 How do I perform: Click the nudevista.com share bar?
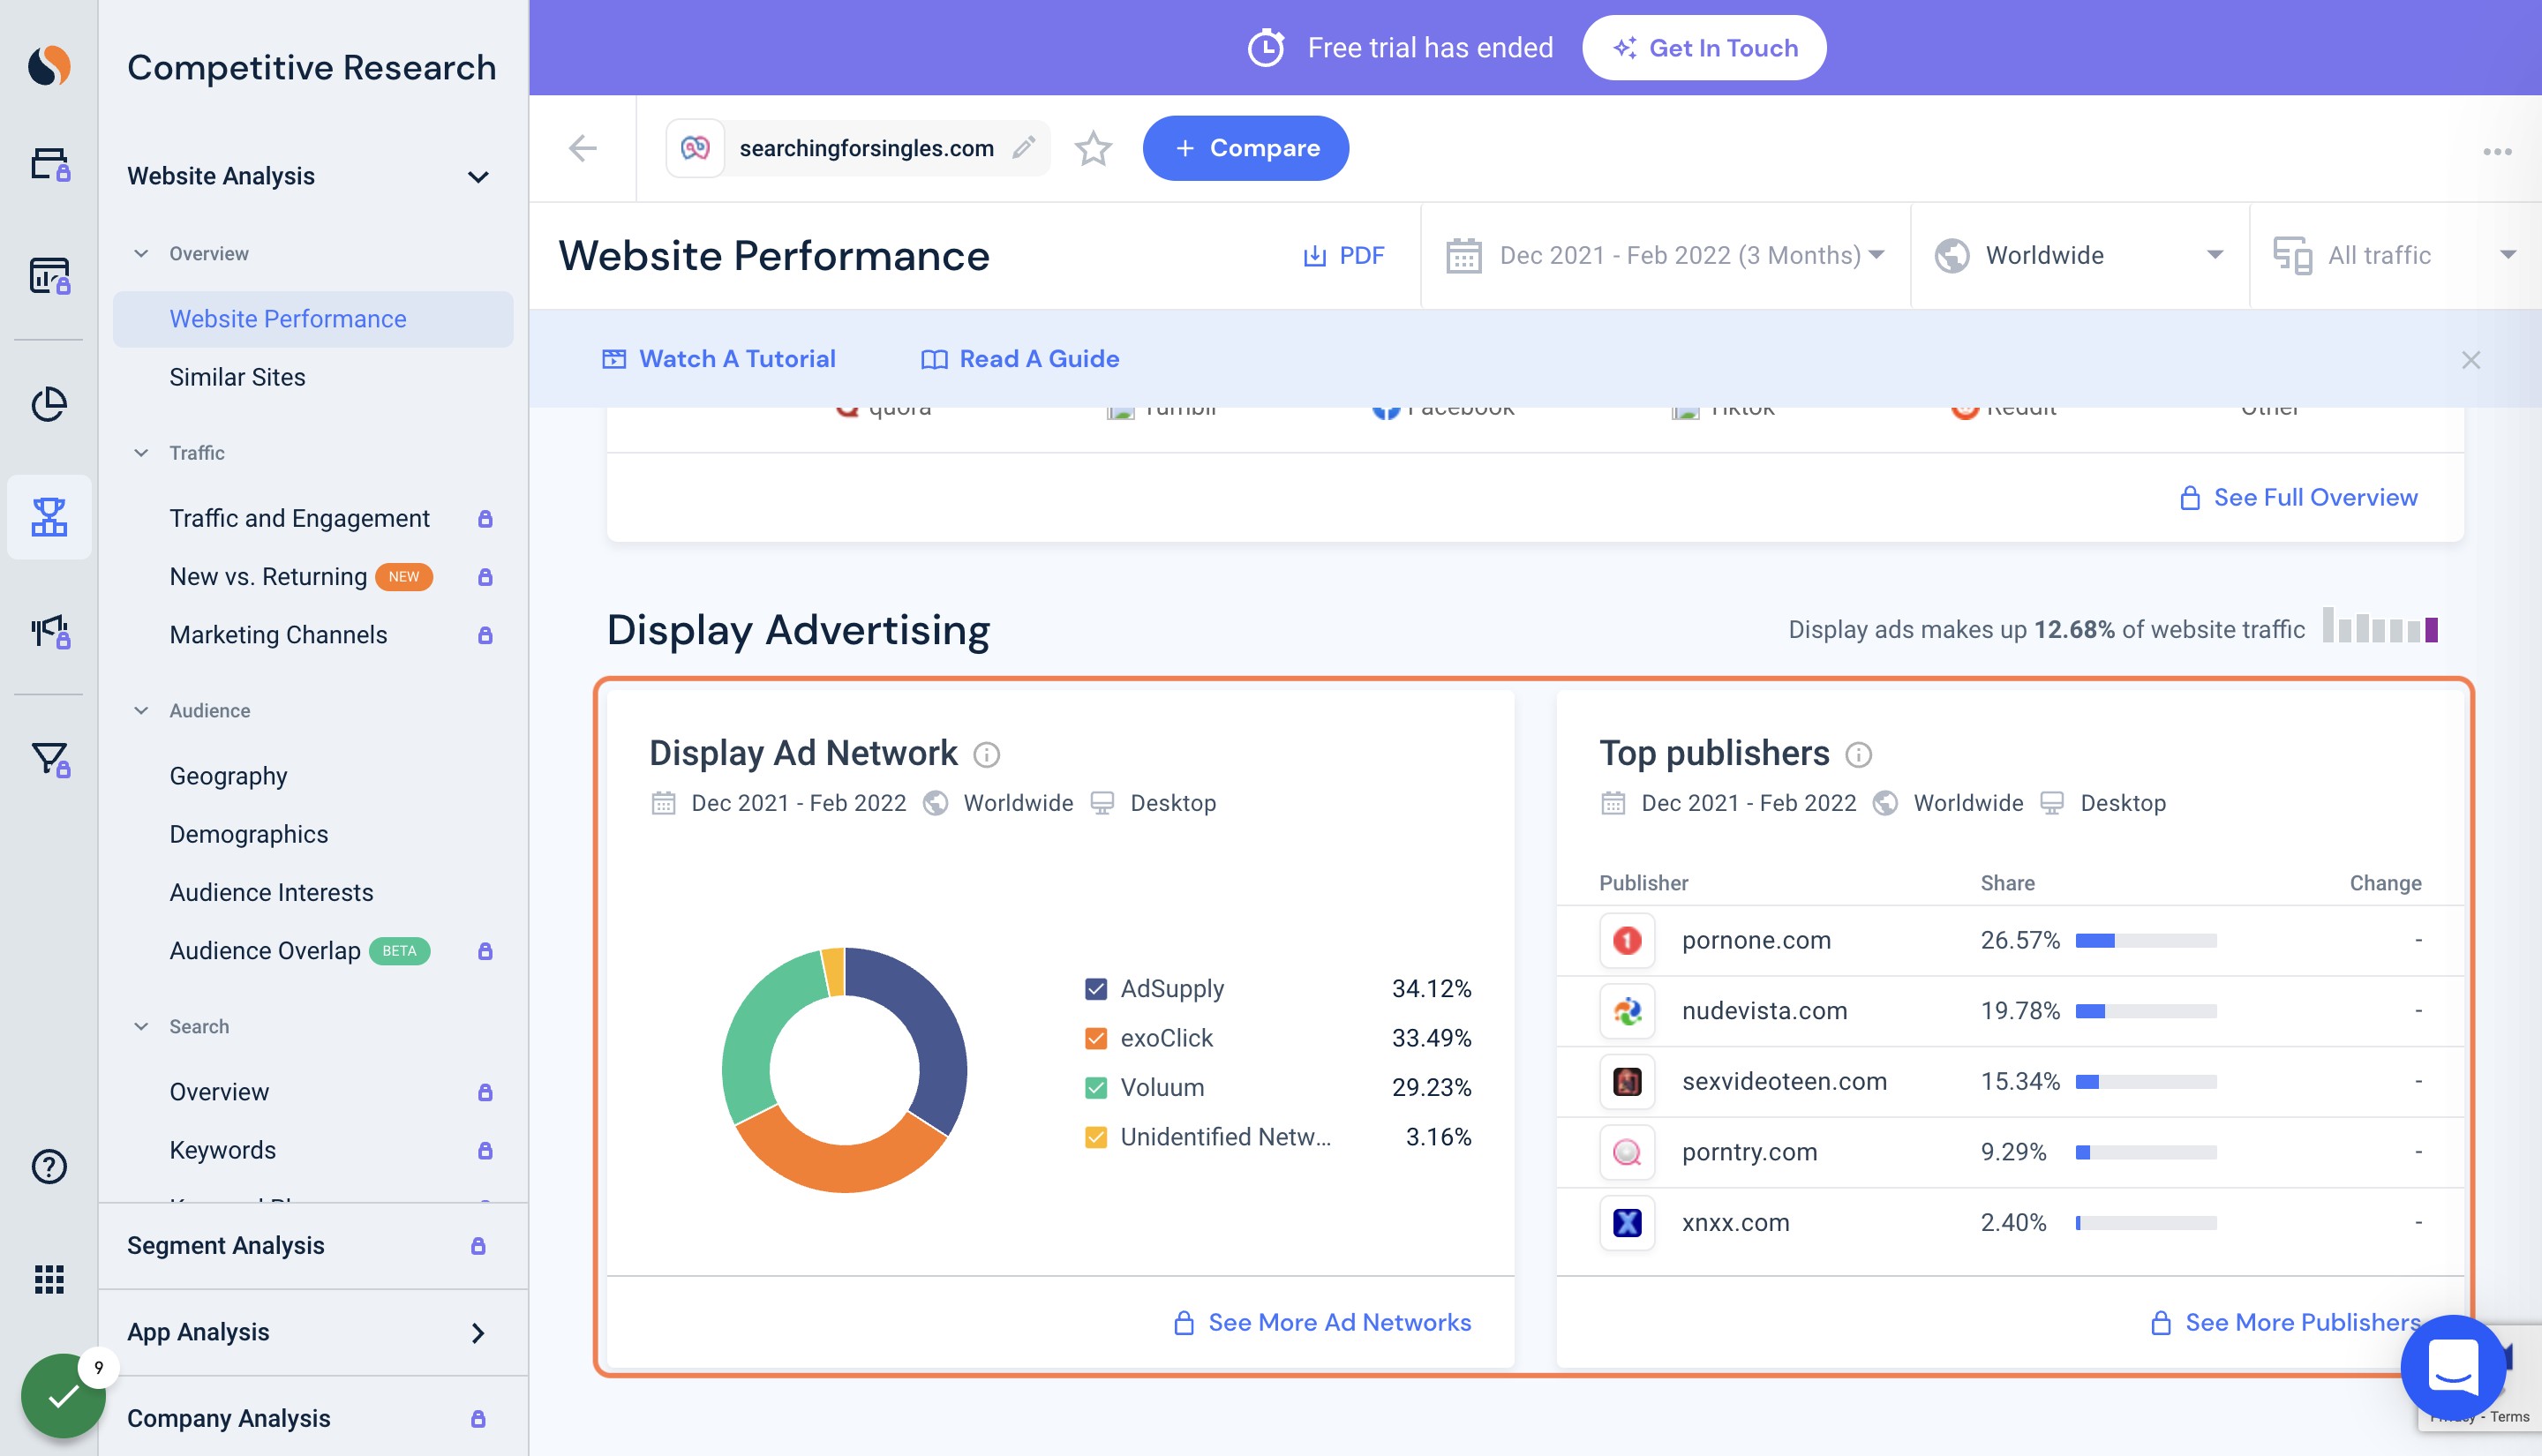(2146, 1011)
